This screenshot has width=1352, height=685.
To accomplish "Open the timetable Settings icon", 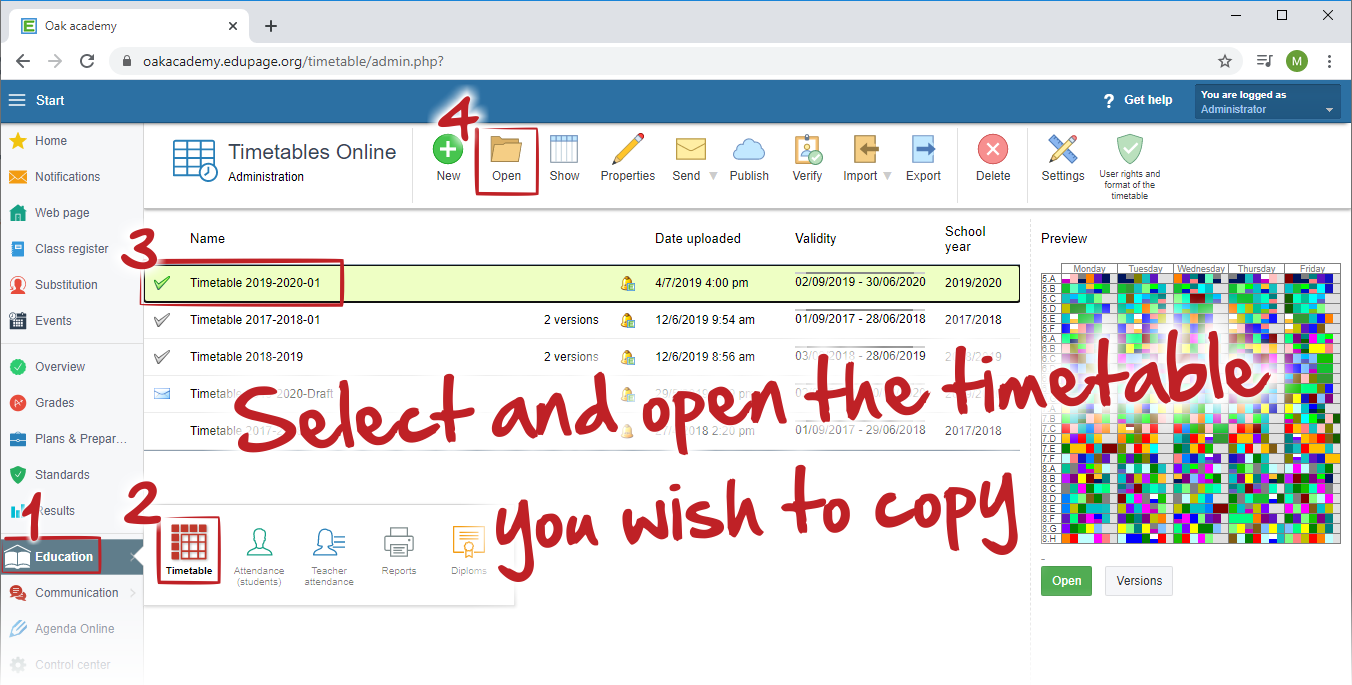I will tap(1062, 151).
